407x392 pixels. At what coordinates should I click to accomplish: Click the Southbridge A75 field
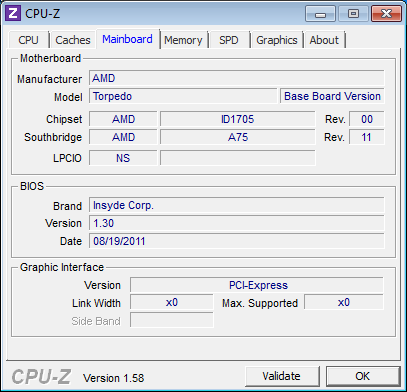click(x=238, y=137)
